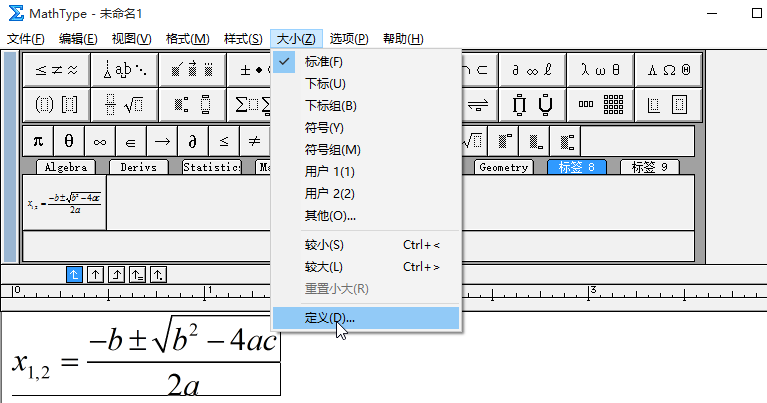Screen dimensions: 767x403
Task: Open the relational symbols palette (≤ ≠ ≈)
Action: pyautogui.click(x=56, y=70)
